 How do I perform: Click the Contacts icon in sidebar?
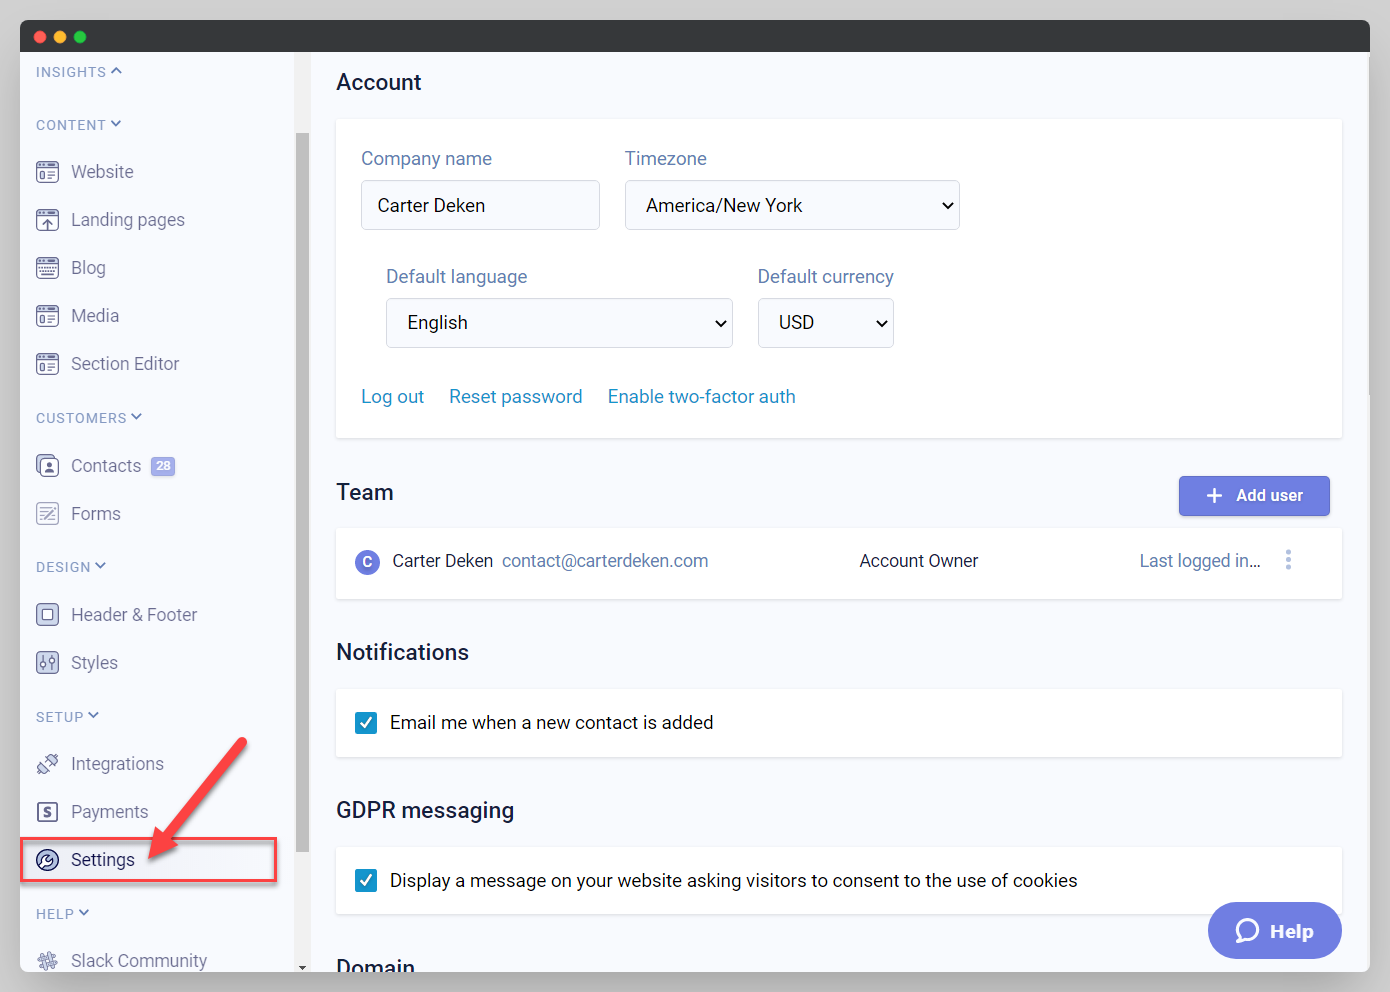(x=47, y=466)
